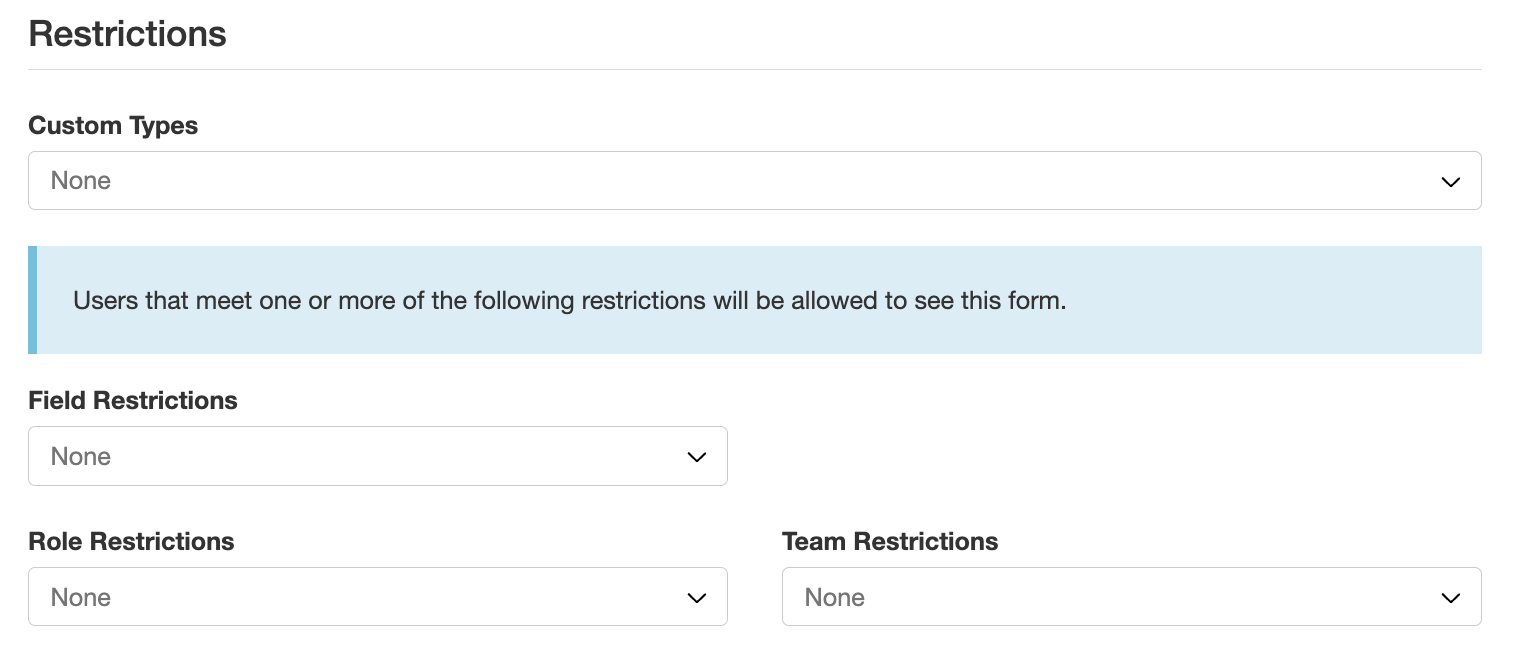The width and height of the screenshot is (1516, 656).
Task: Click the blue info banner message
Action: click(570, 301)
